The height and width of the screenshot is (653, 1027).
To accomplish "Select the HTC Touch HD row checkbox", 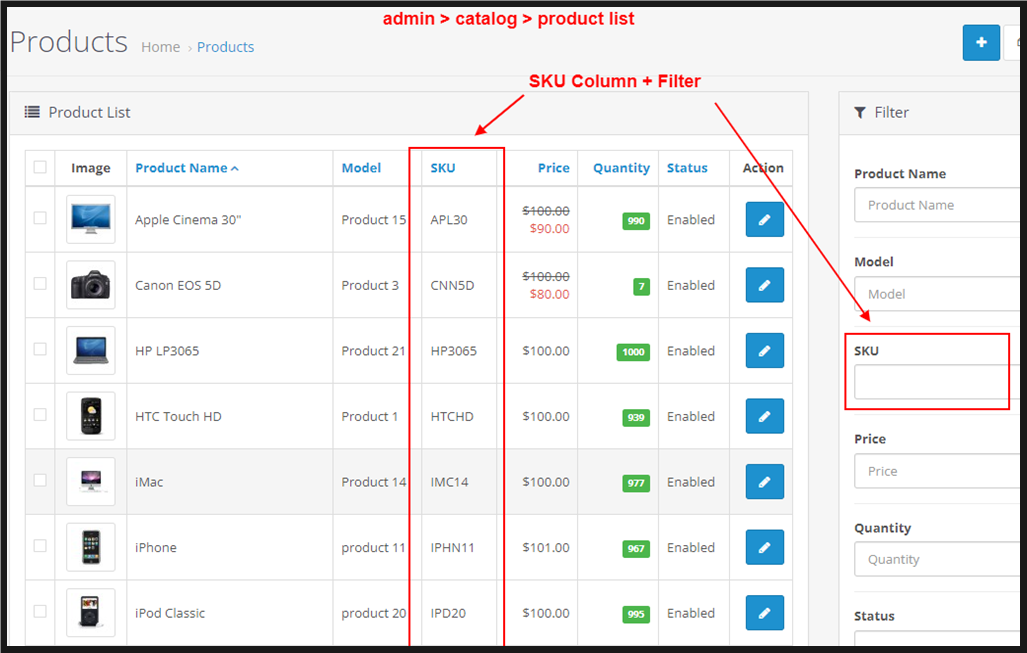I will (40, 415).
